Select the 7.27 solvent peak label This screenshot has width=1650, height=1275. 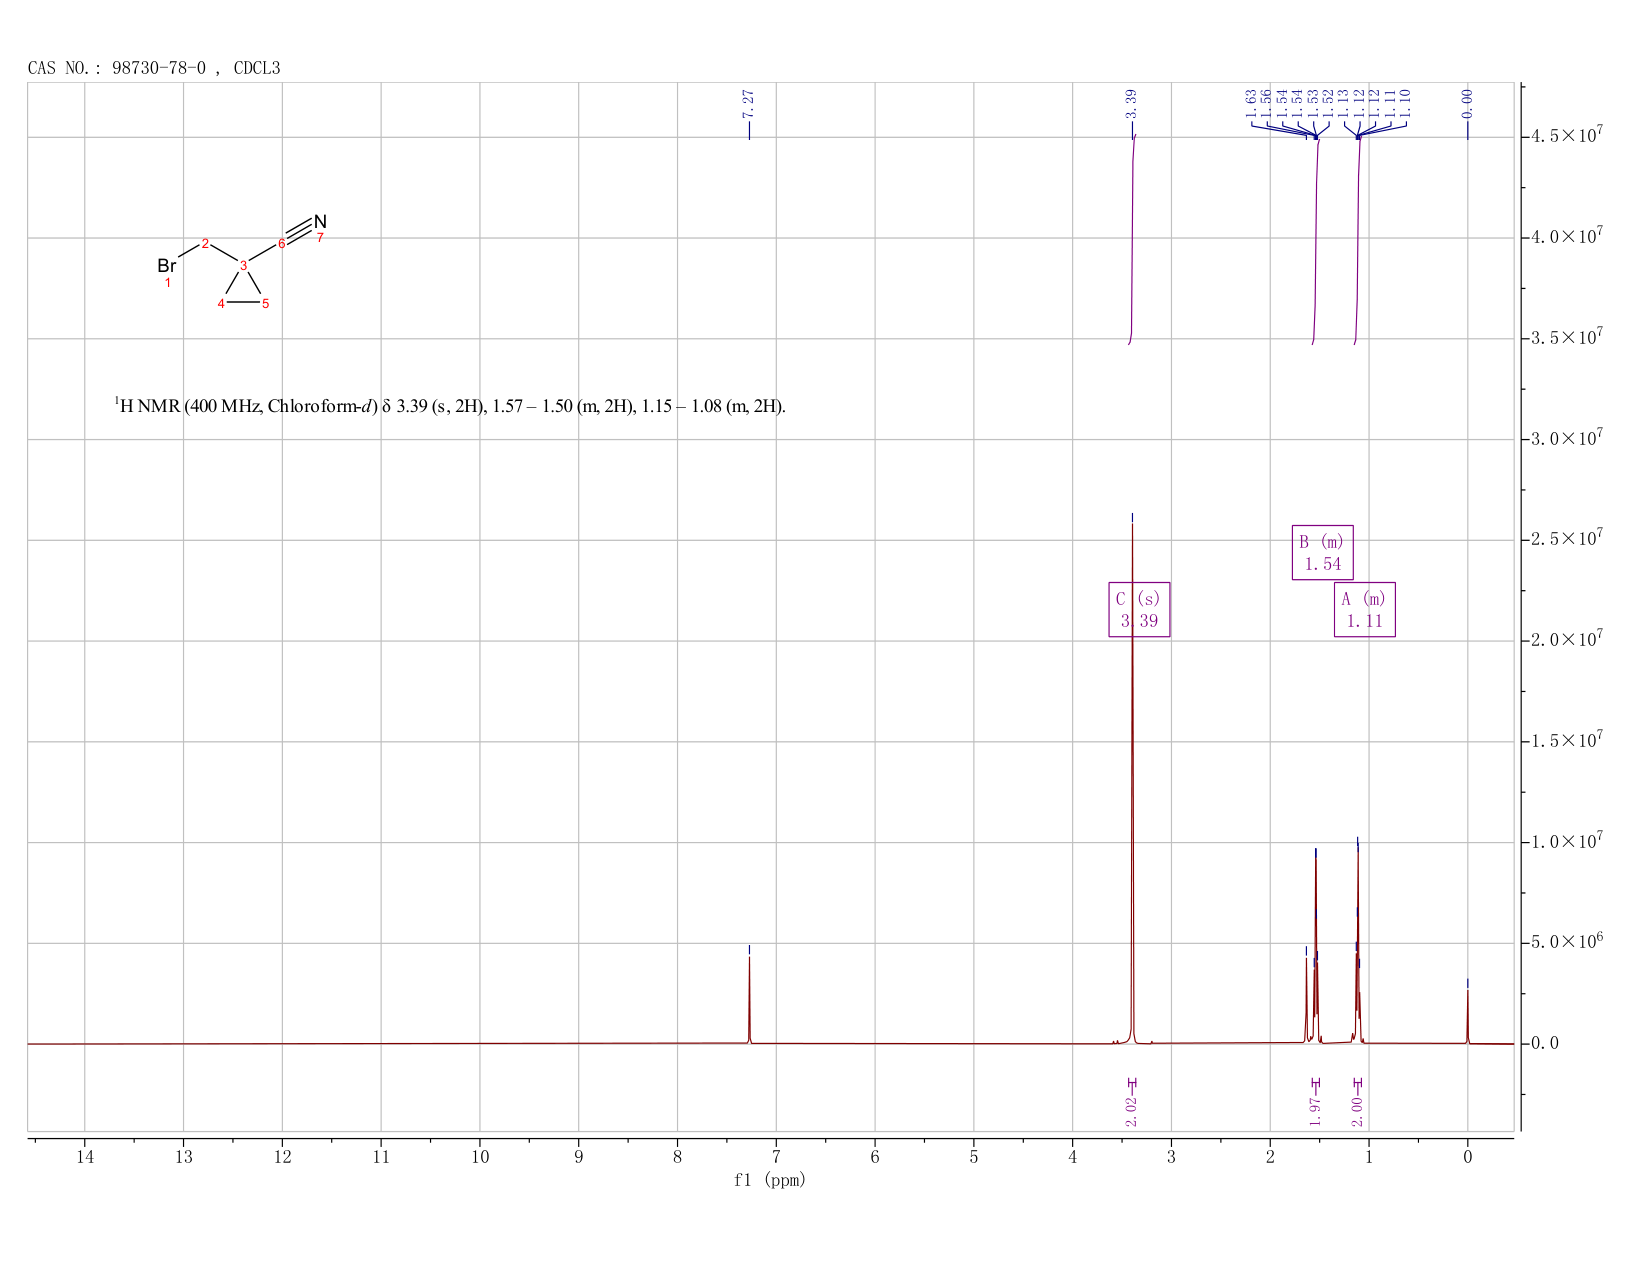pyautogui.click(x=748, y=103)
